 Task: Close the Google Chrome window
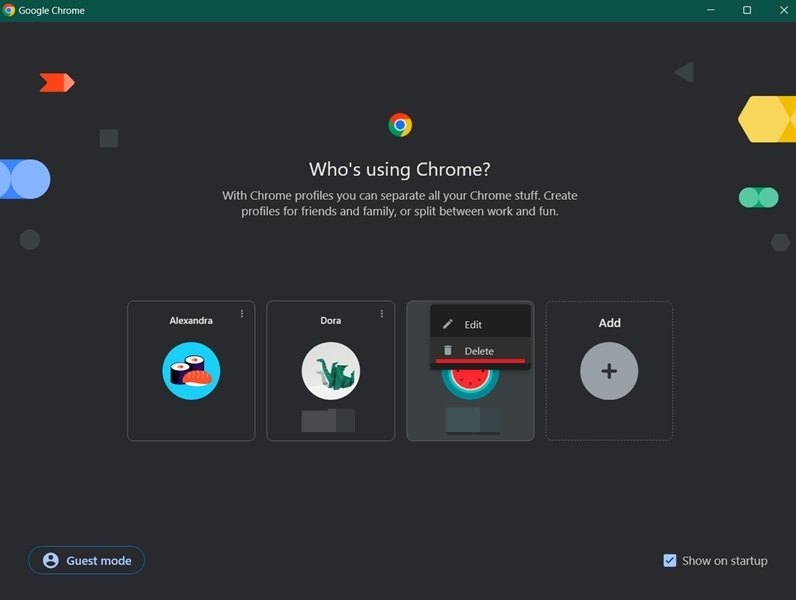[783, 10]
